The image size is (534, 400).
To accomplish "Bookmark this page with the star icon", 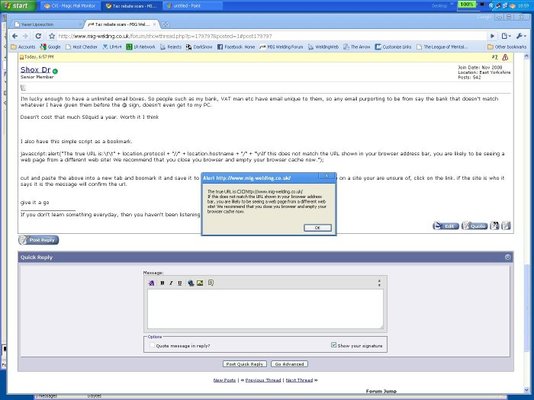I will pos(52,36).
